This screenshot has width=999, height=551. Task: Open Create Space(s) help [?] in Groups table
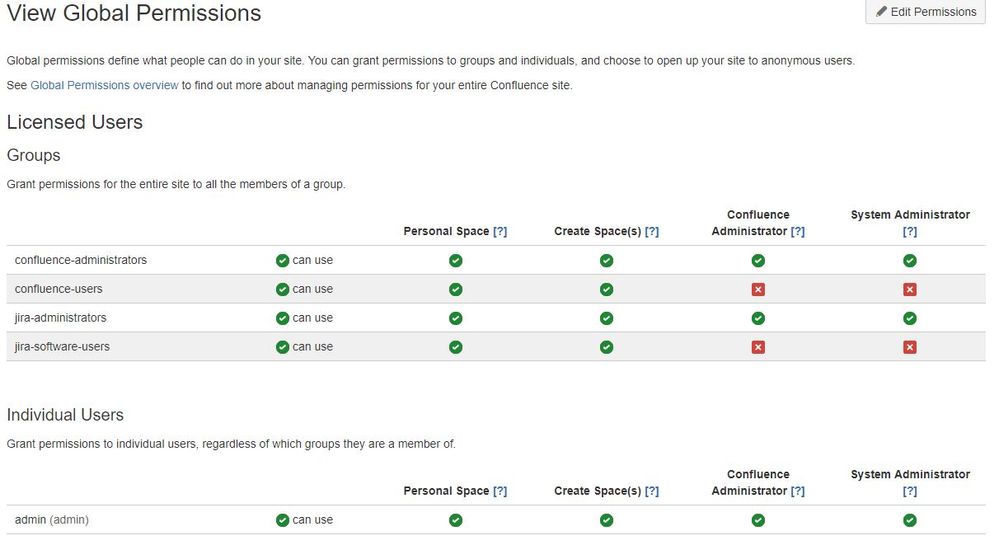[652, 231]
